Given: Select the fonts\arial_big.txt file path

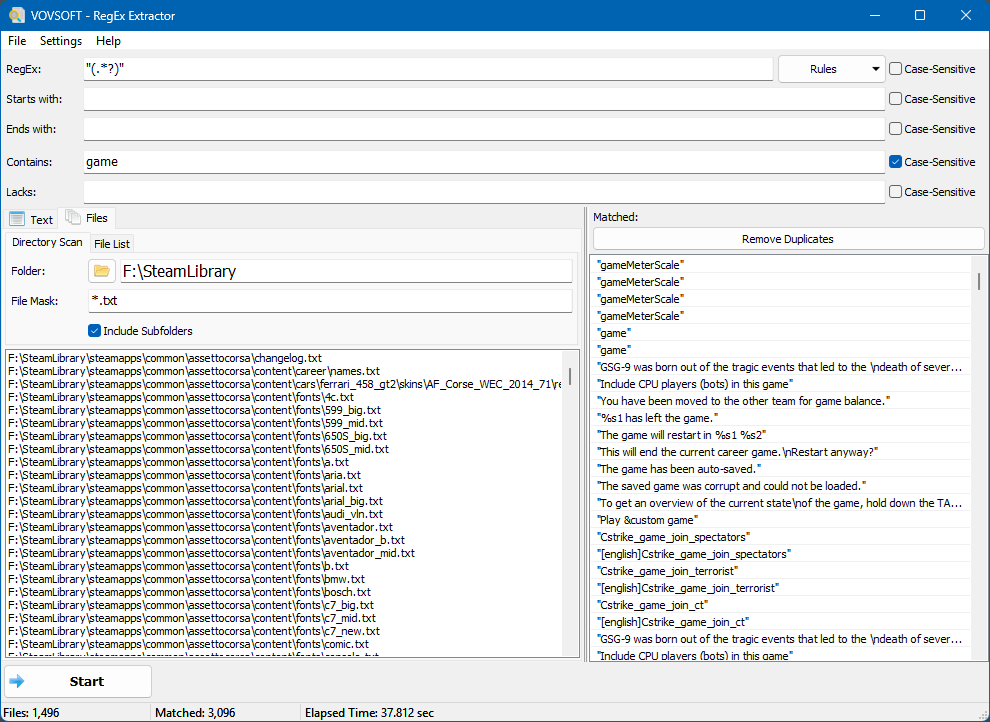Looking at the screenshot, I should 195,501.
